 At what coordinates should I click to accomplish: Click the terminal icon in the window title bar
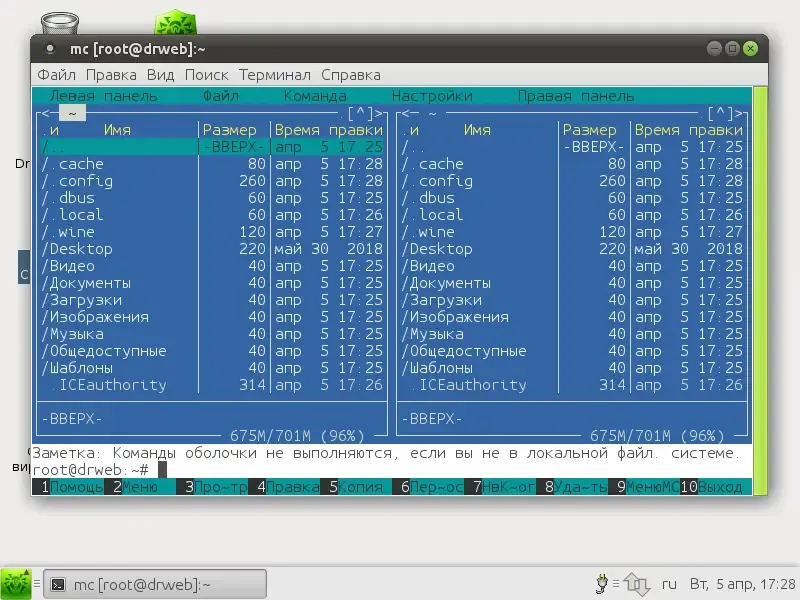tap(50, 47)
